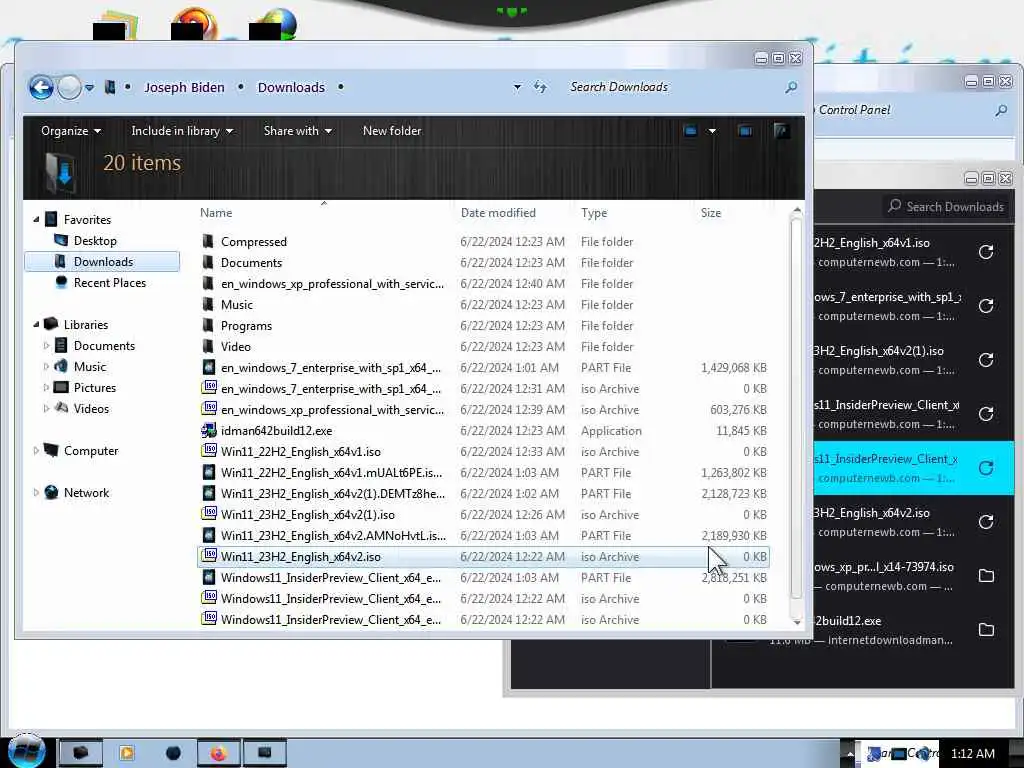Expand the Videos library node
This screenshot has height=768, width=1024.
46,409
